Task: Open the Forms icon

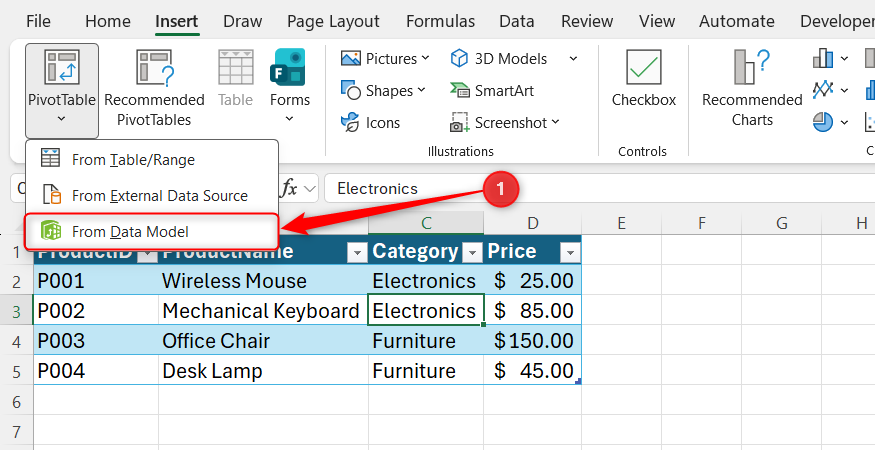Action: 289,66
